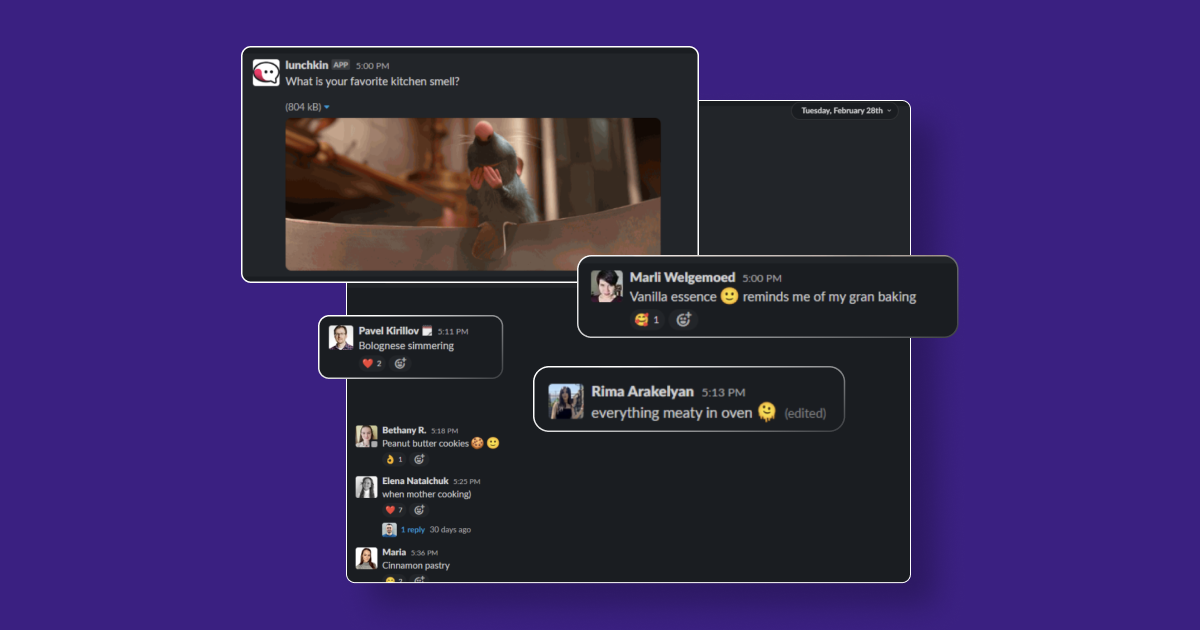Click the 'when mother cooking)' message

coord(426,494)
